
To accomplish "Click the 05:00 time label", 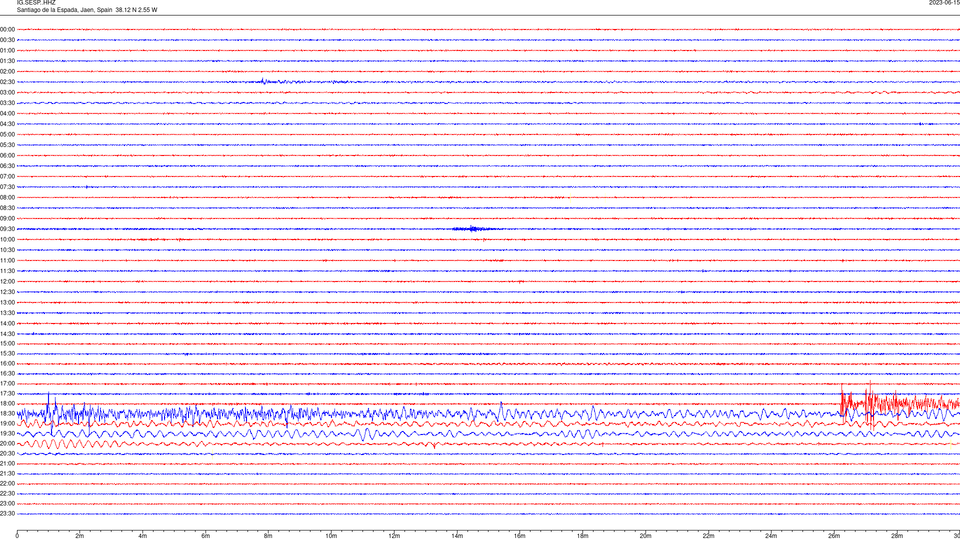I will 7,135.
